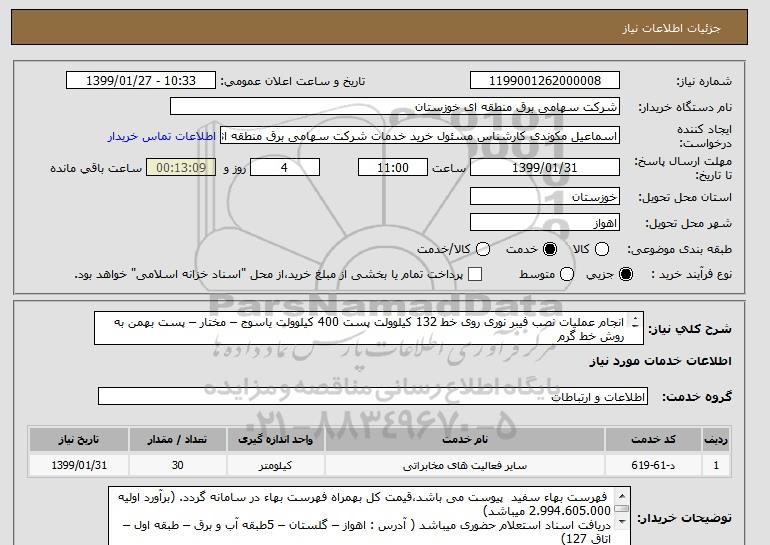Click the response deadline date field 1399/01/31
Viewport: 770px width, 545px height.
click(x=545, y=167)
